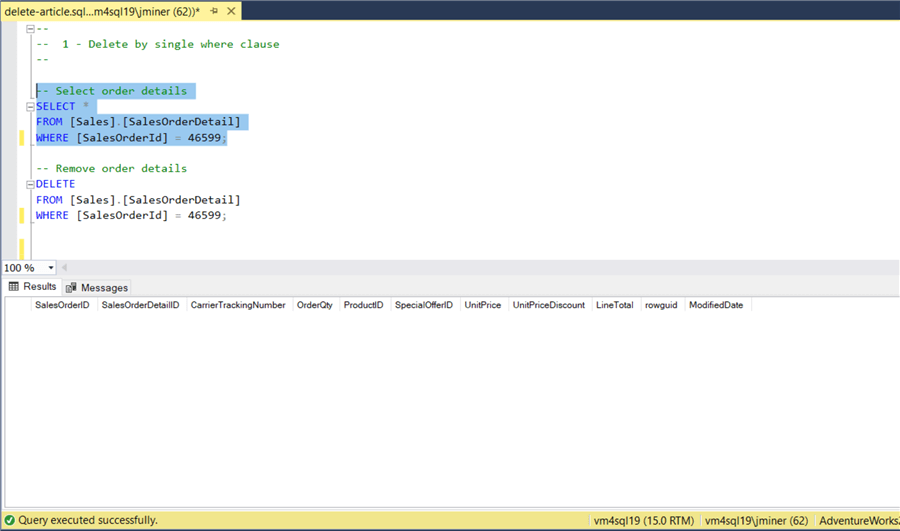
Task: Select the SalesOrderID column header
Action: [x=62, y=305]
